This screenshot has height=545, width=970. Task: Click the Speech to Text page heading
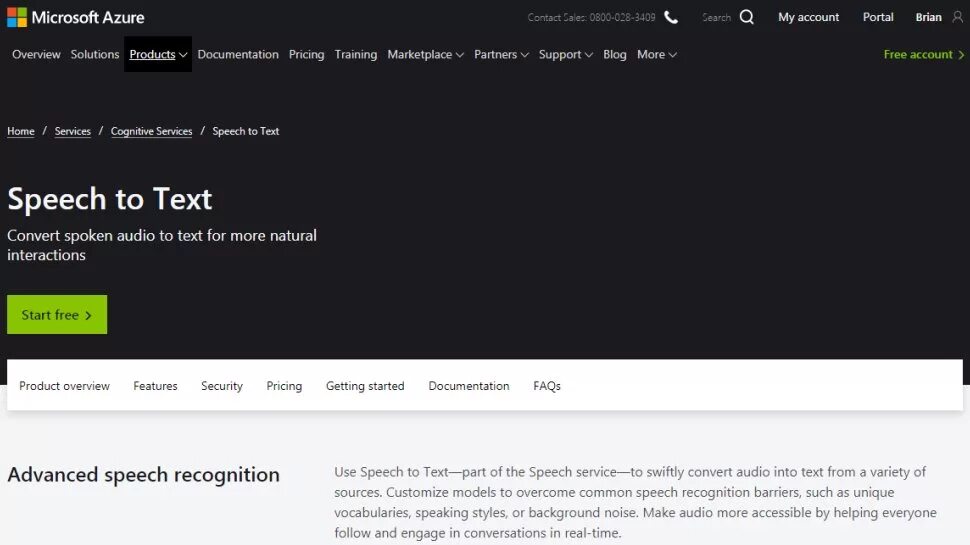109,199
